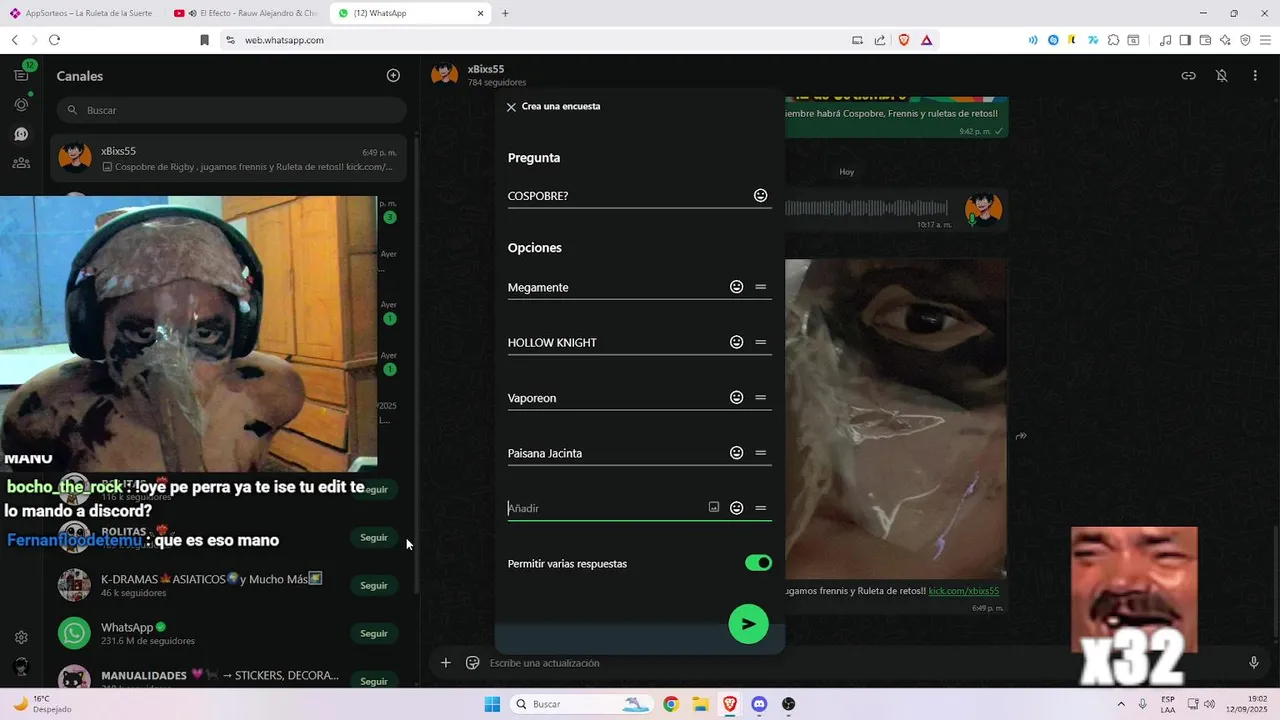This screenshot has height=720, width=1280.
Task: Follow the WhatsApp official channel
Action: (x=374, y=634)
